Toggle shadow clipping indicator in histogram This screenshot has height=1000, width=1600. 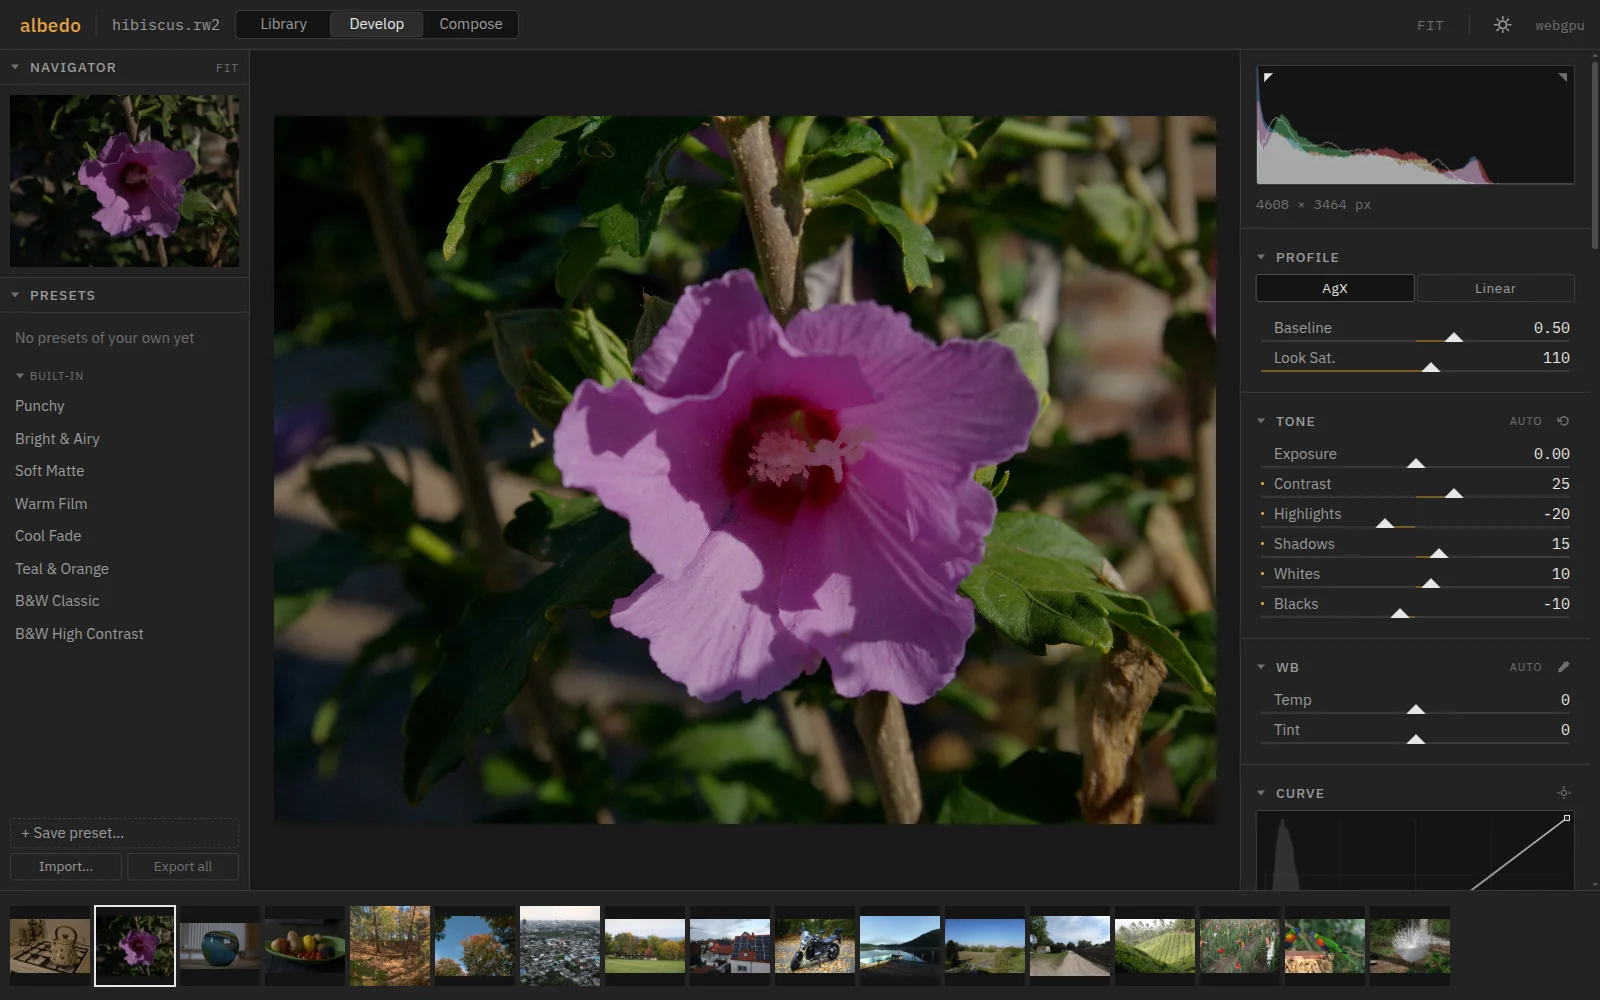pos(1268,77)
